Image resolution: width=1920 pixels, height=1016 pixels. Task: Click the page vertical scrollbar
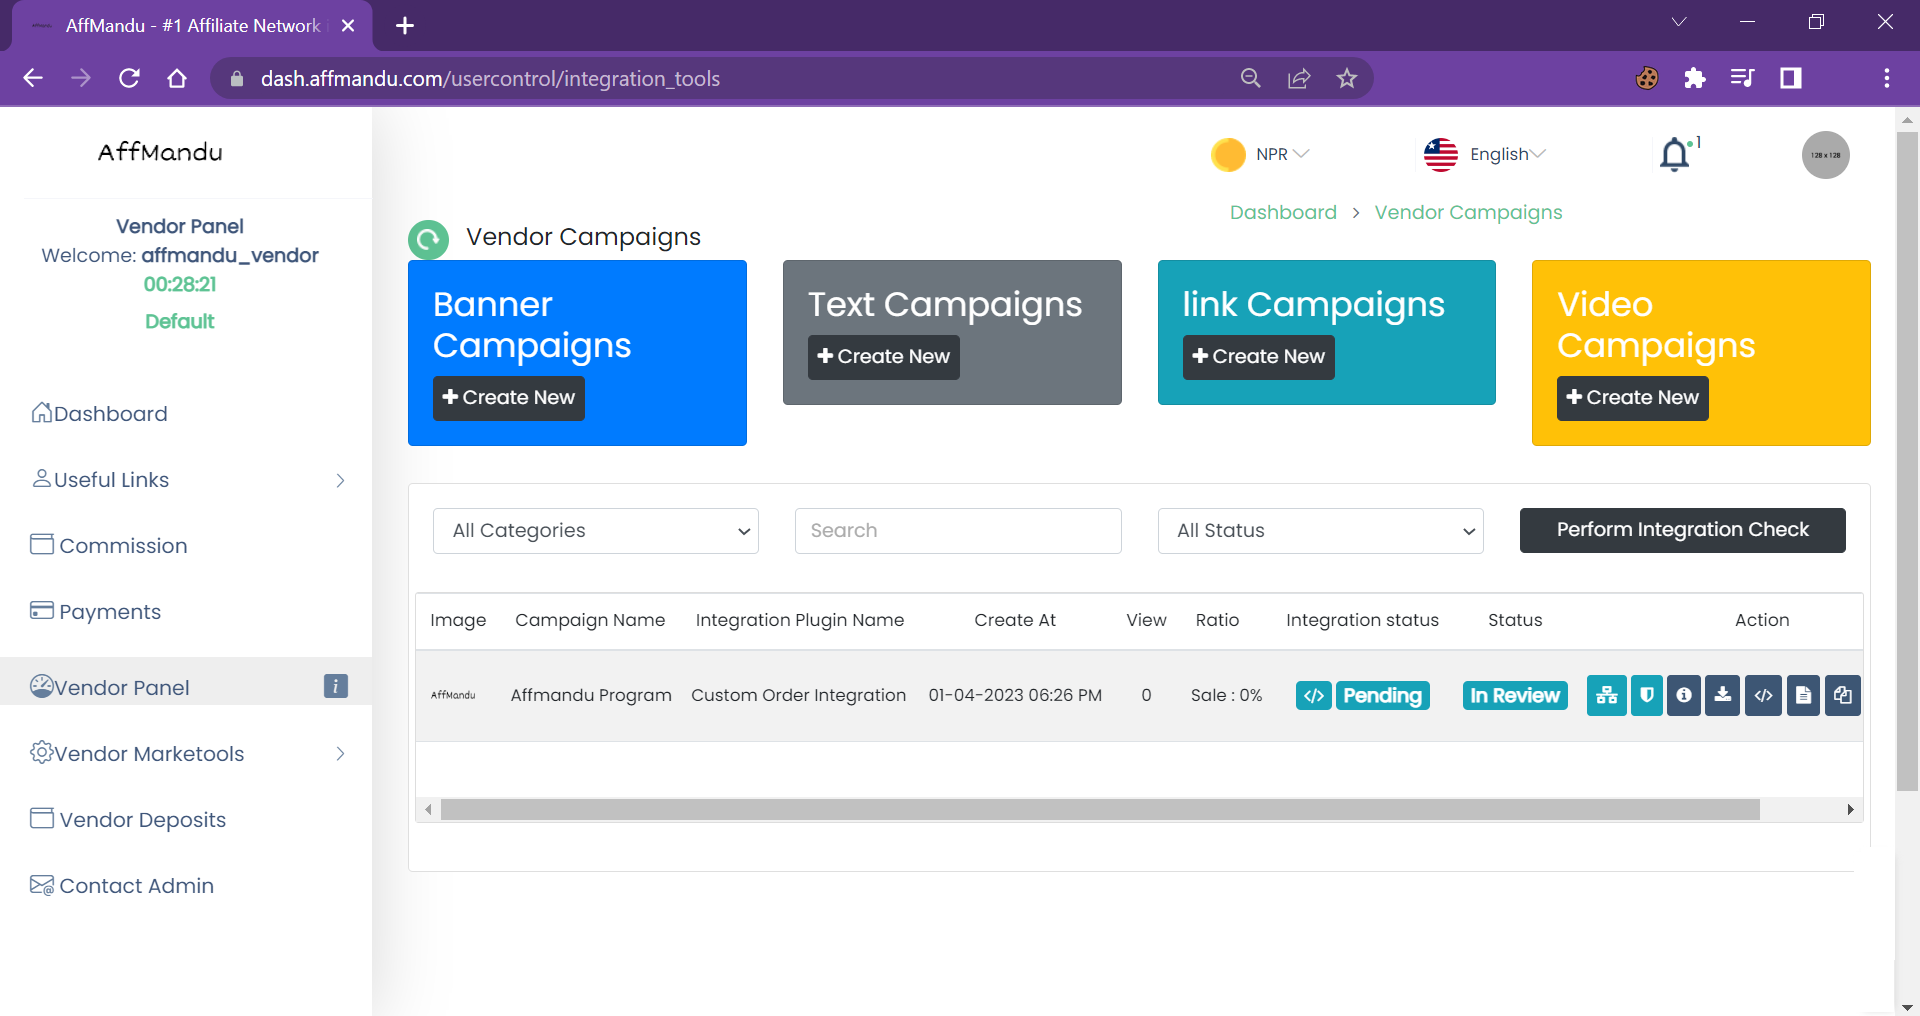(1907, 460)
